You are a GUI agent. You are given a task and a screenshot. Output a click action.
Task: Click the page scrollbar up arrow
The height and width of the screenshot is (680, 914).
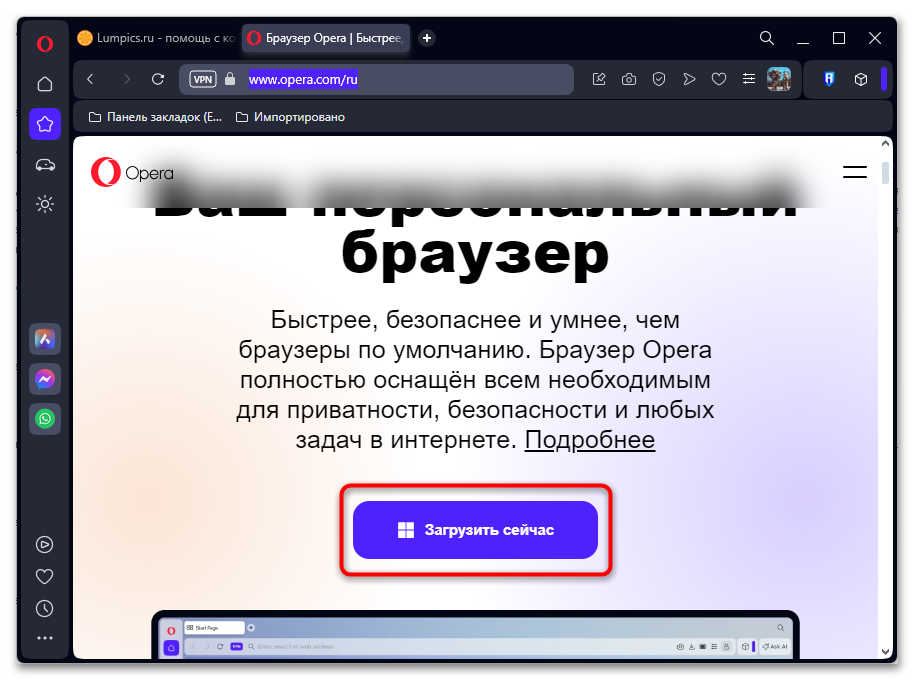[885, 143]
